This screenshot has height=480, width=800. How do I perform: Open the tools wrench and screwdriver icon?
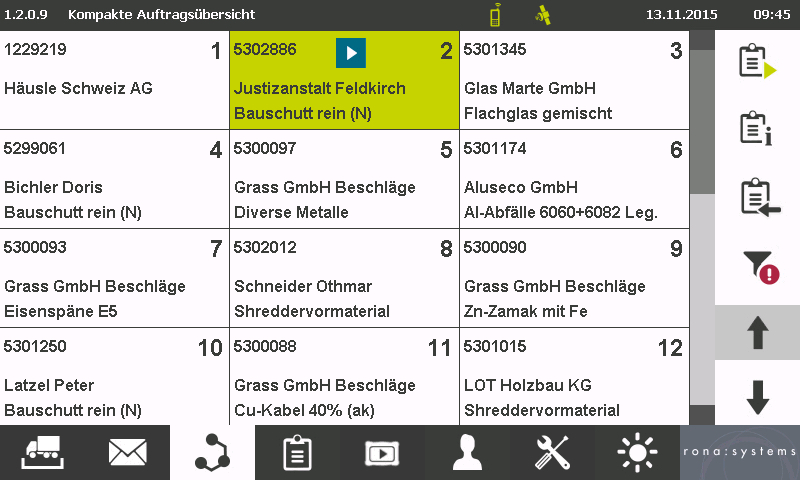click(553, 452)
